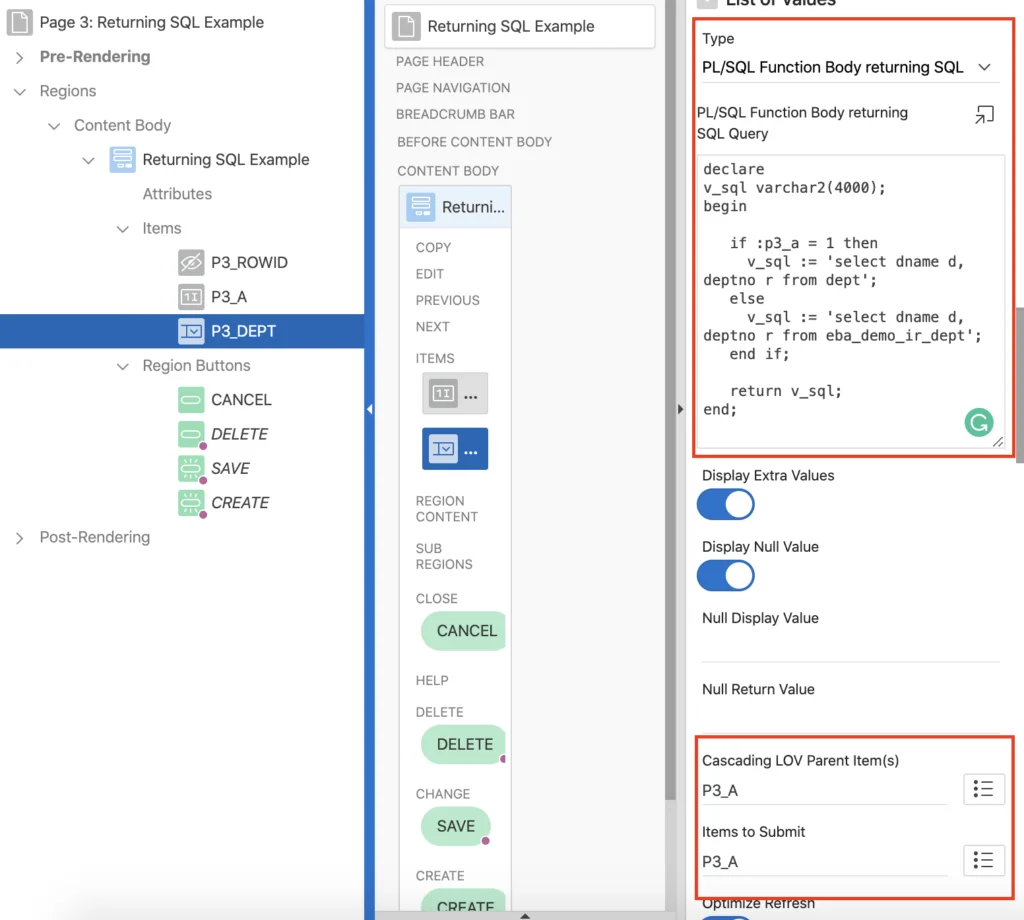Select the highlighted select list item tile in layout
This screenshot has width=1024, height=920.
click(455, 449)
